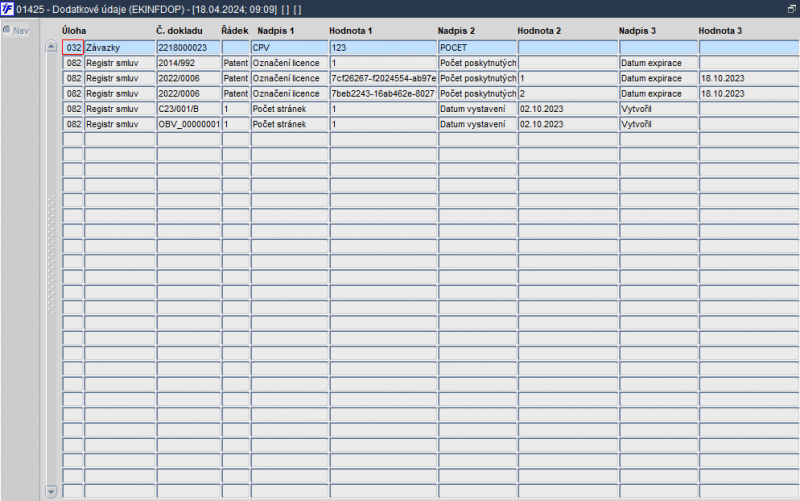The width and height of the screenshot is (800, 501).
Task: Click Označení licence in 2014/992 row
Action: [x=289, y=63]
